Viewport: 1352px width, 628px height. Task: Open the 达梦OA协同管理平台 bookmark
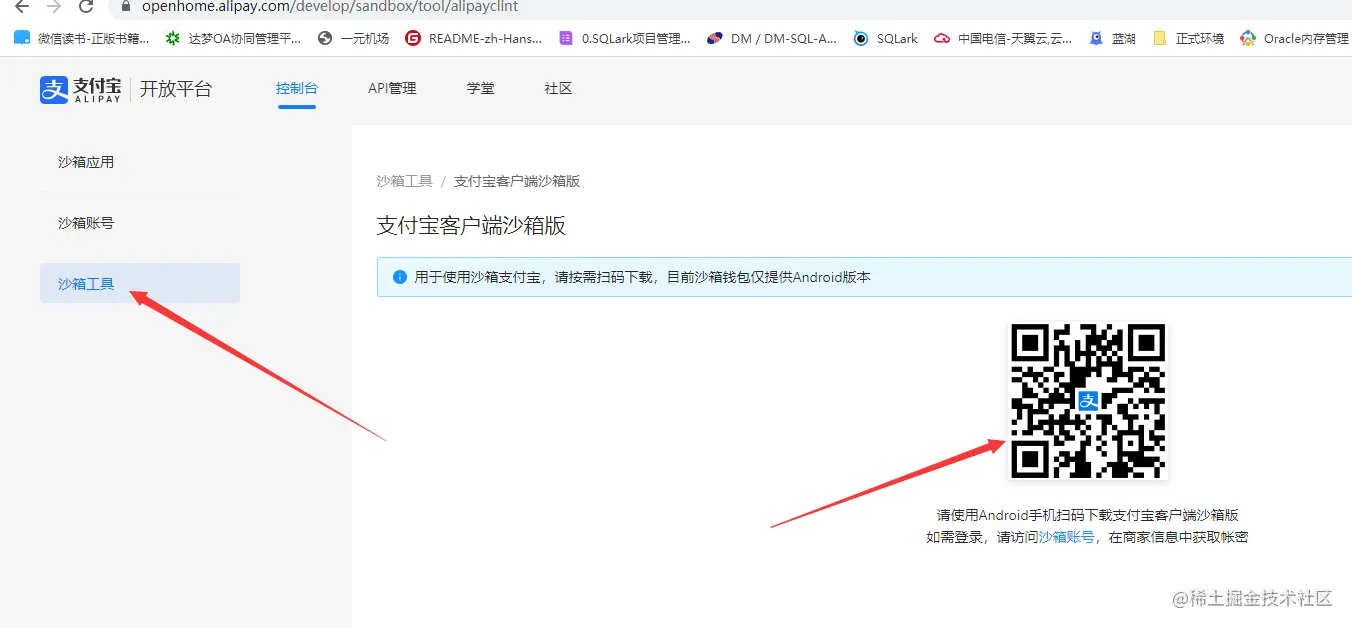pyautogui.click(x=233, y=38)
